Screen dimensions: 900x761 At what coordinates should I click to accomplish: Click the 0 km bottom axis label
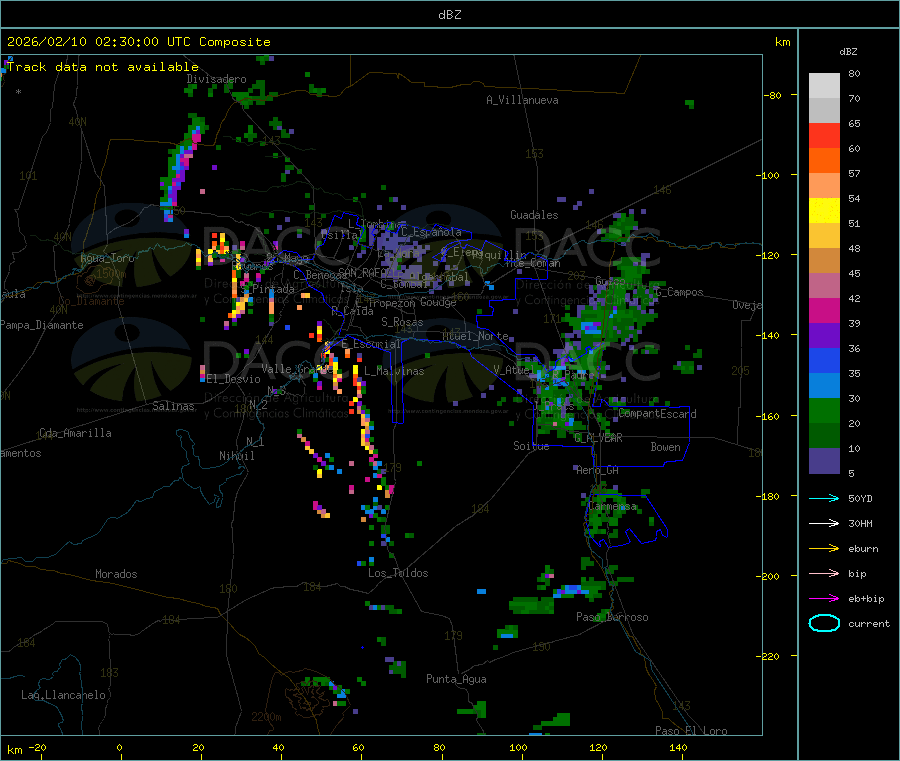point(119,747)
